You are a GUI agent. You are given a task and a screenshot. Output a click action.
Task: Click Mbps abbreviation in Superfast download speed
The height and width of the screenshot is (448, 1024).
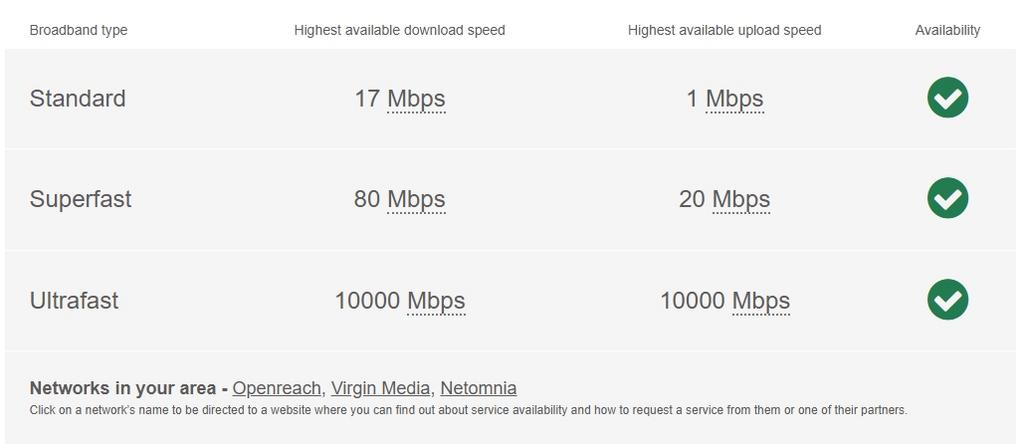click(x=416, y=200)
